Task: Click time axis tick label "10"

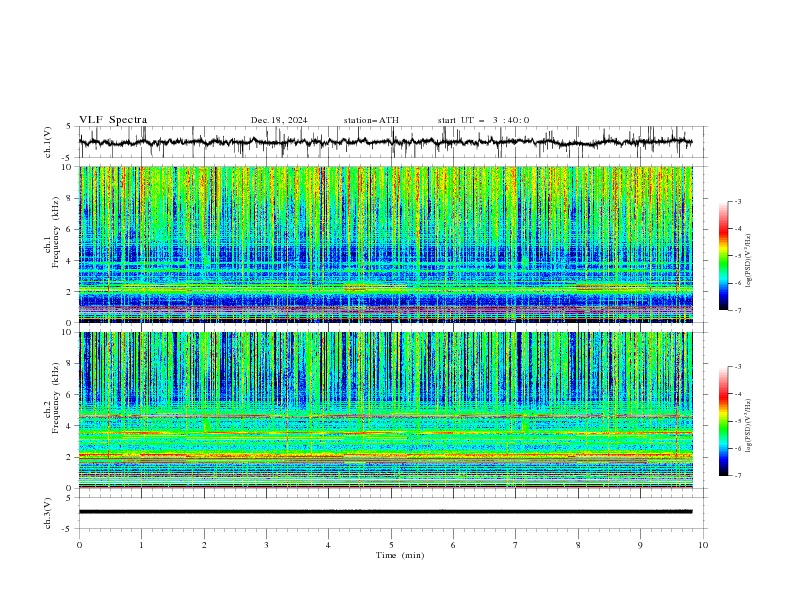Action: pos(703,545)
